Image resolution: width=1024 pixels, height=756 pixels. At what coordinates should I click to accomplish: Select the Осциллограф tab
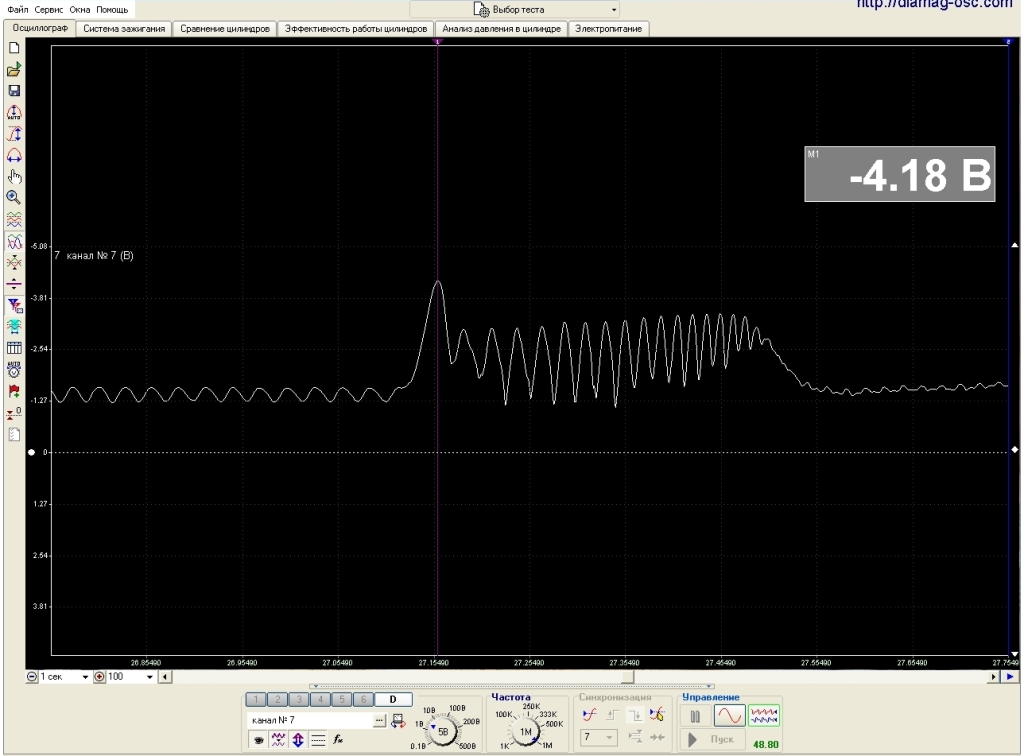tap(40, 28)
